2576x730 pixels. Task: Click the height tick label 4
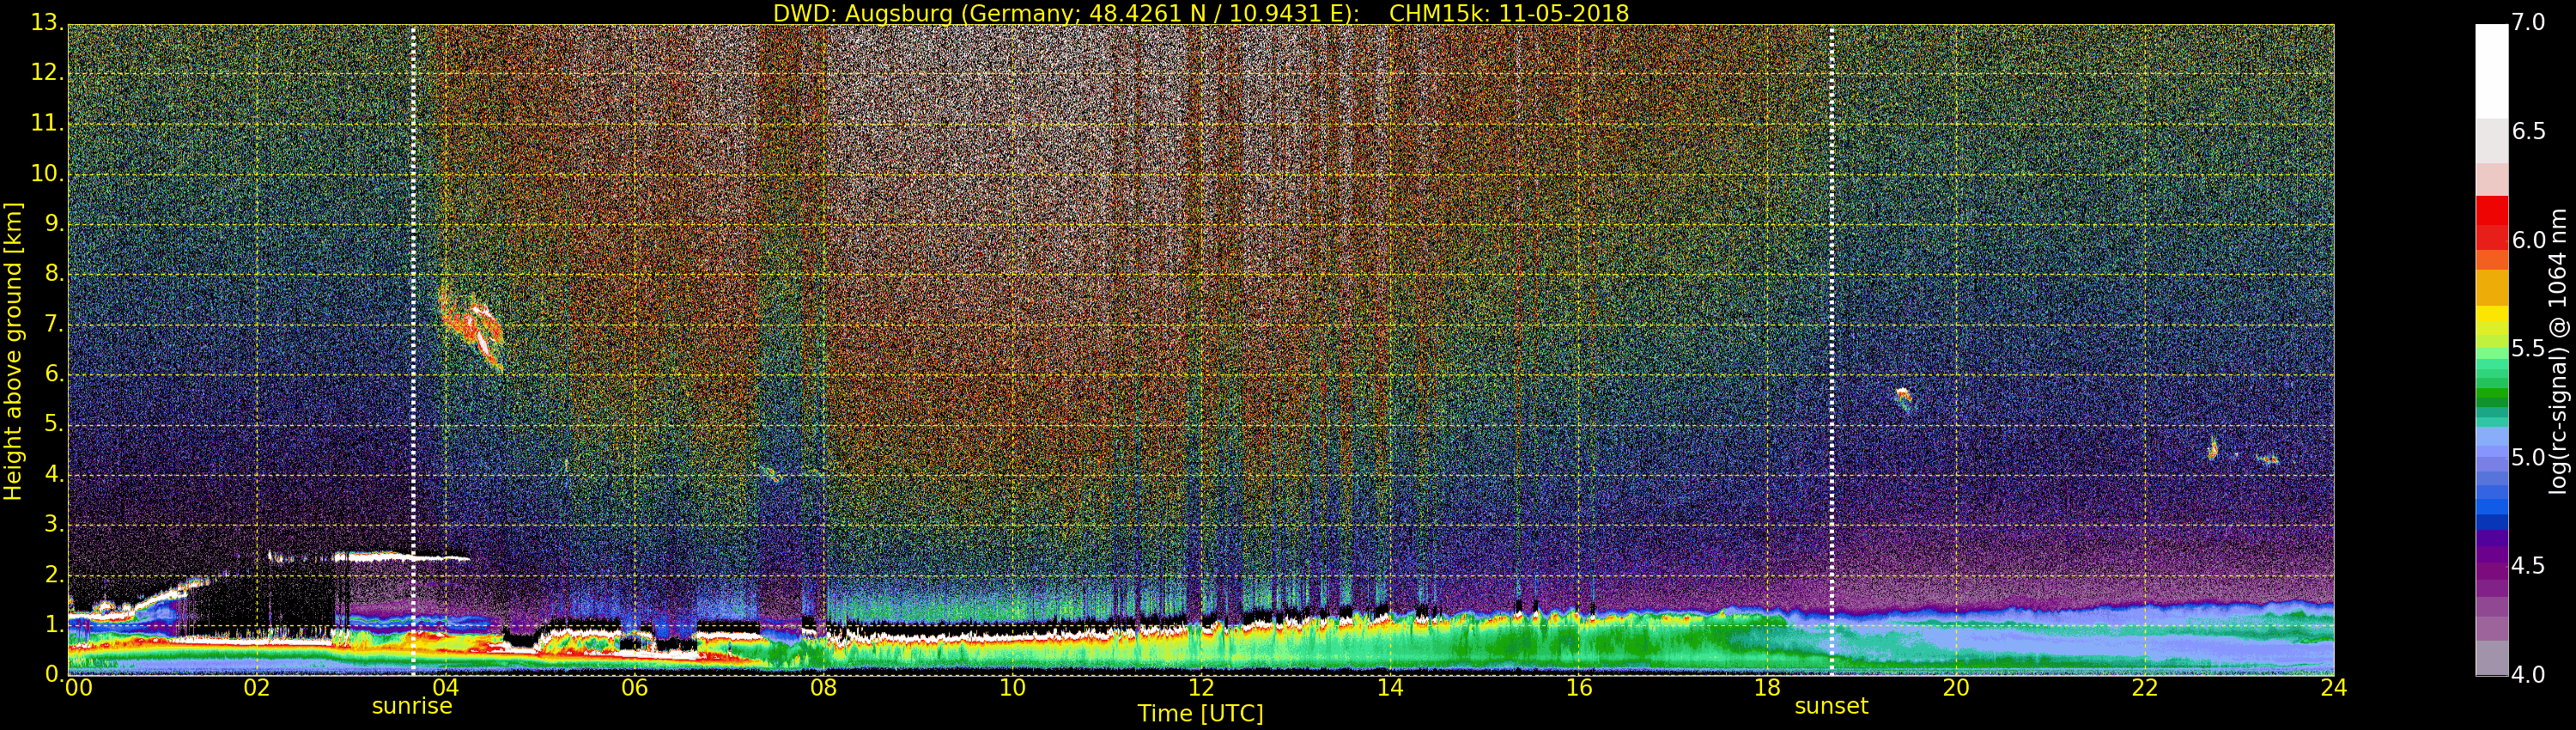pyautogui.click(x=54, y=474)
